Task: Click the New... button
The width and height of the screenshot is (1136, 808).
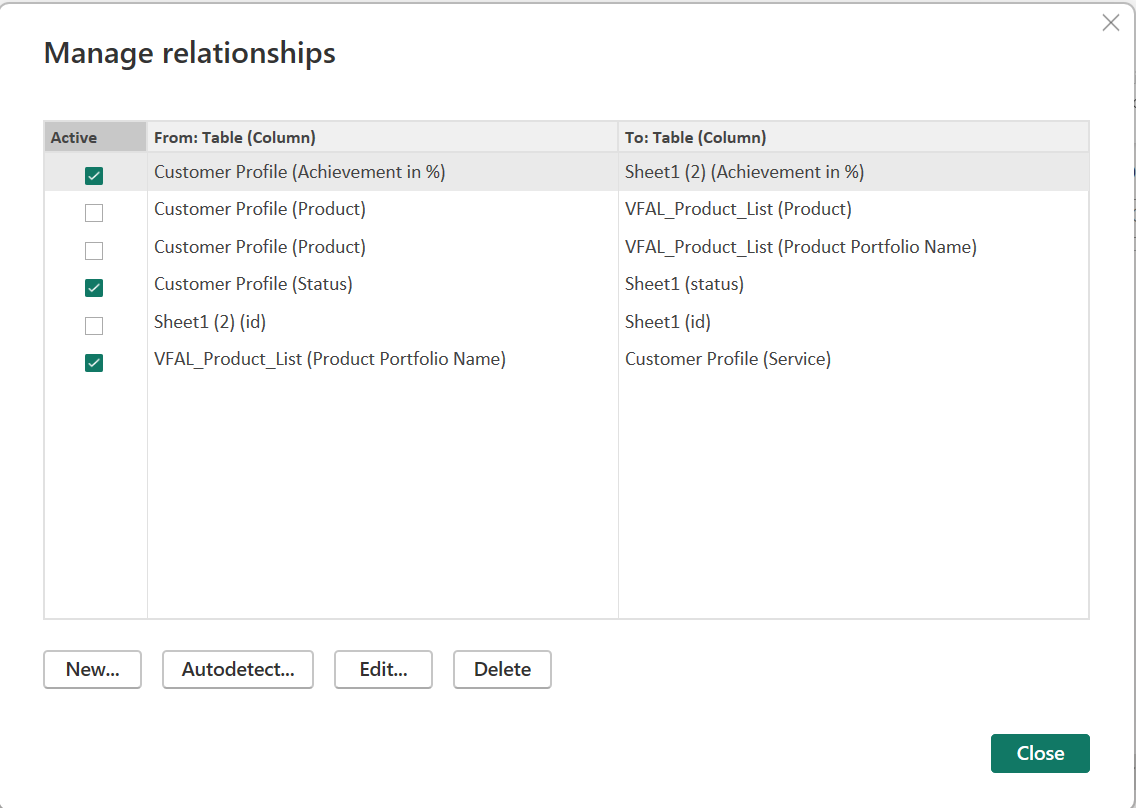Action: point(93,669)
